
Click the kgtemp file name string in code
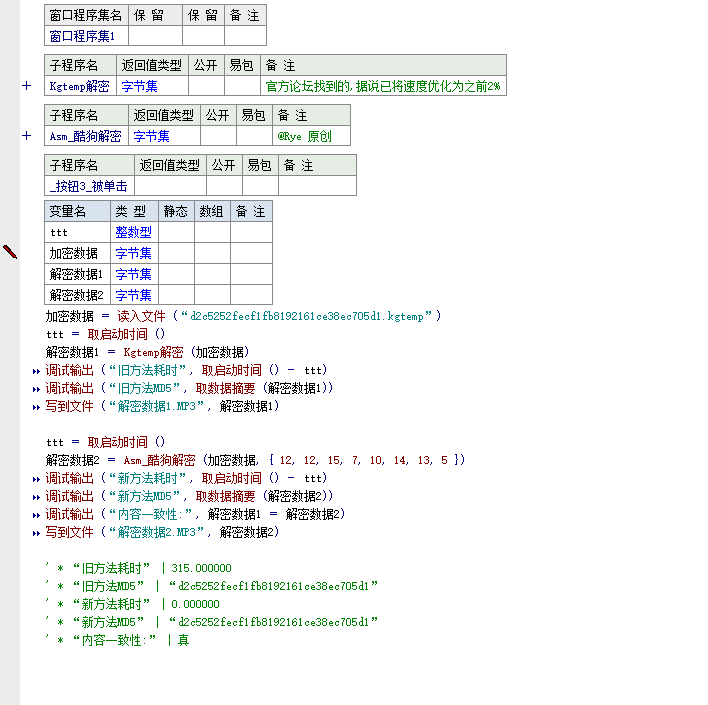coord(307,316)
